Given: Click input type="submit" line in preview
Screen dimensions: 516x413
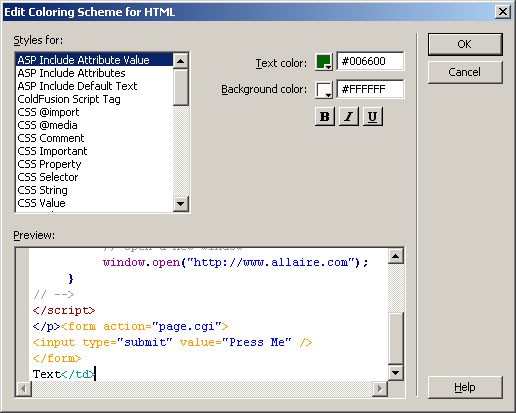Looking at the screenshot, I should (x=172, y=342).
